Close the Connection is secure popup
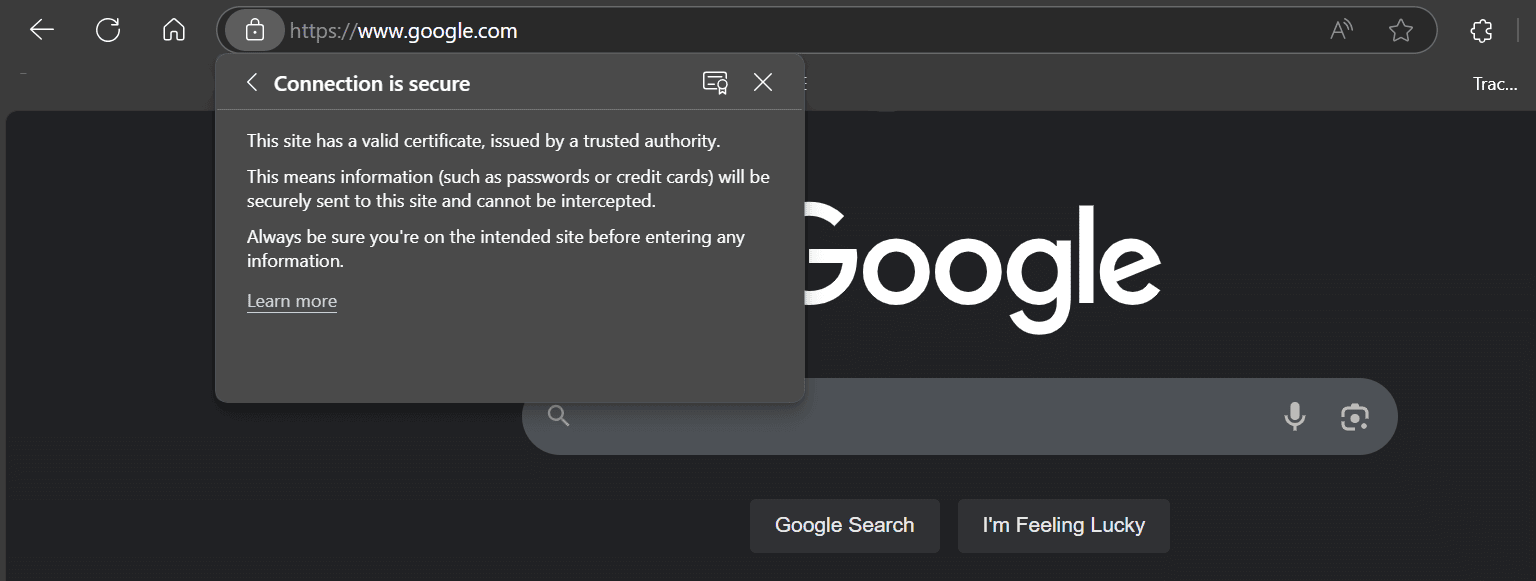 point(763,82)
